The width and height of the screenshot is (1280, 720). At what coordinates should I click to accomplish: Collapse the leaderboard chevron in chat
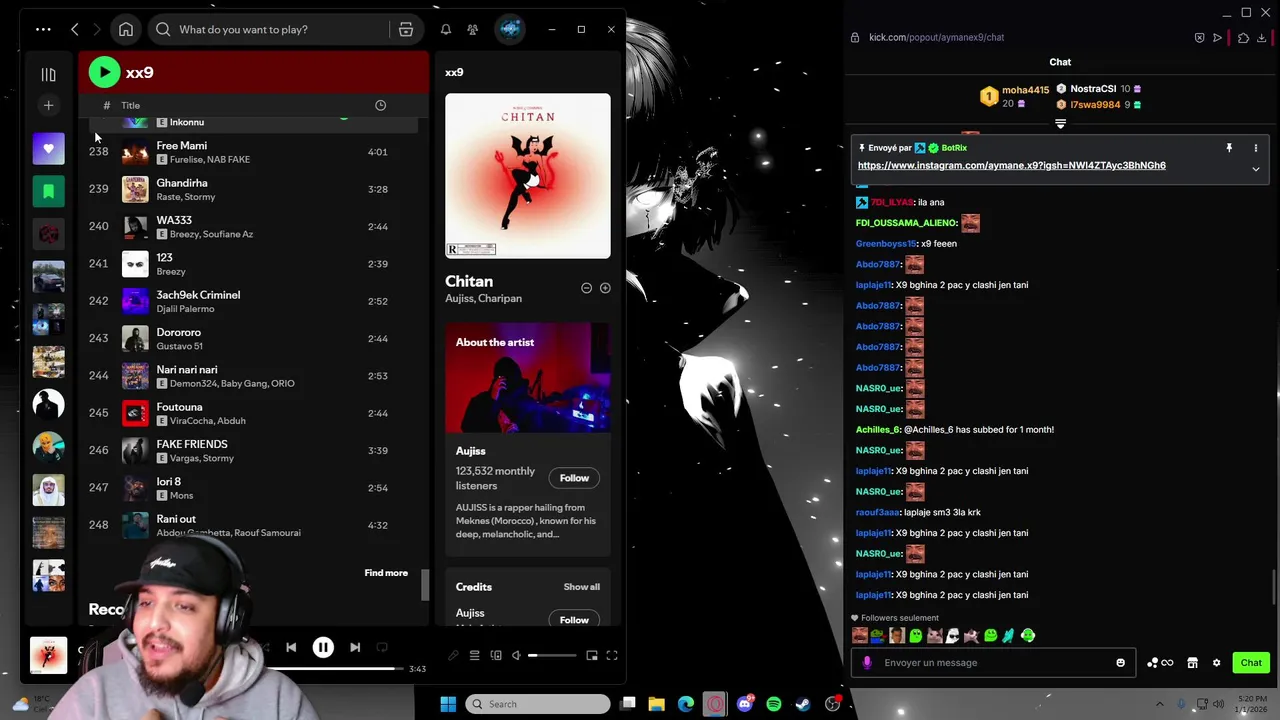pos(1060,124)
